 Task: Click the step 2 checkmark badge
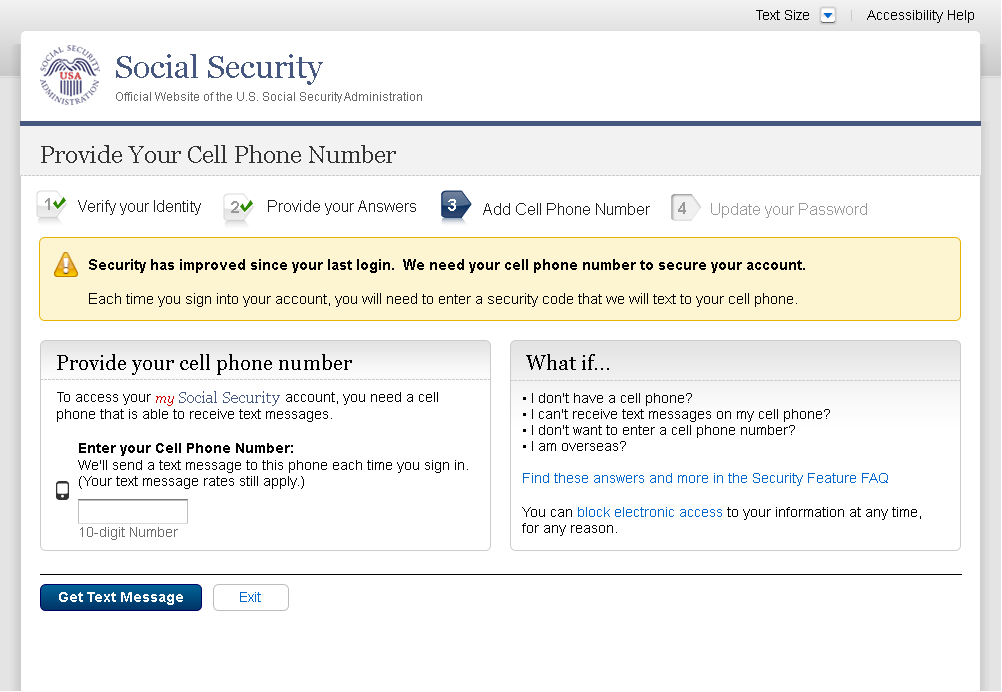click(238, 207)
